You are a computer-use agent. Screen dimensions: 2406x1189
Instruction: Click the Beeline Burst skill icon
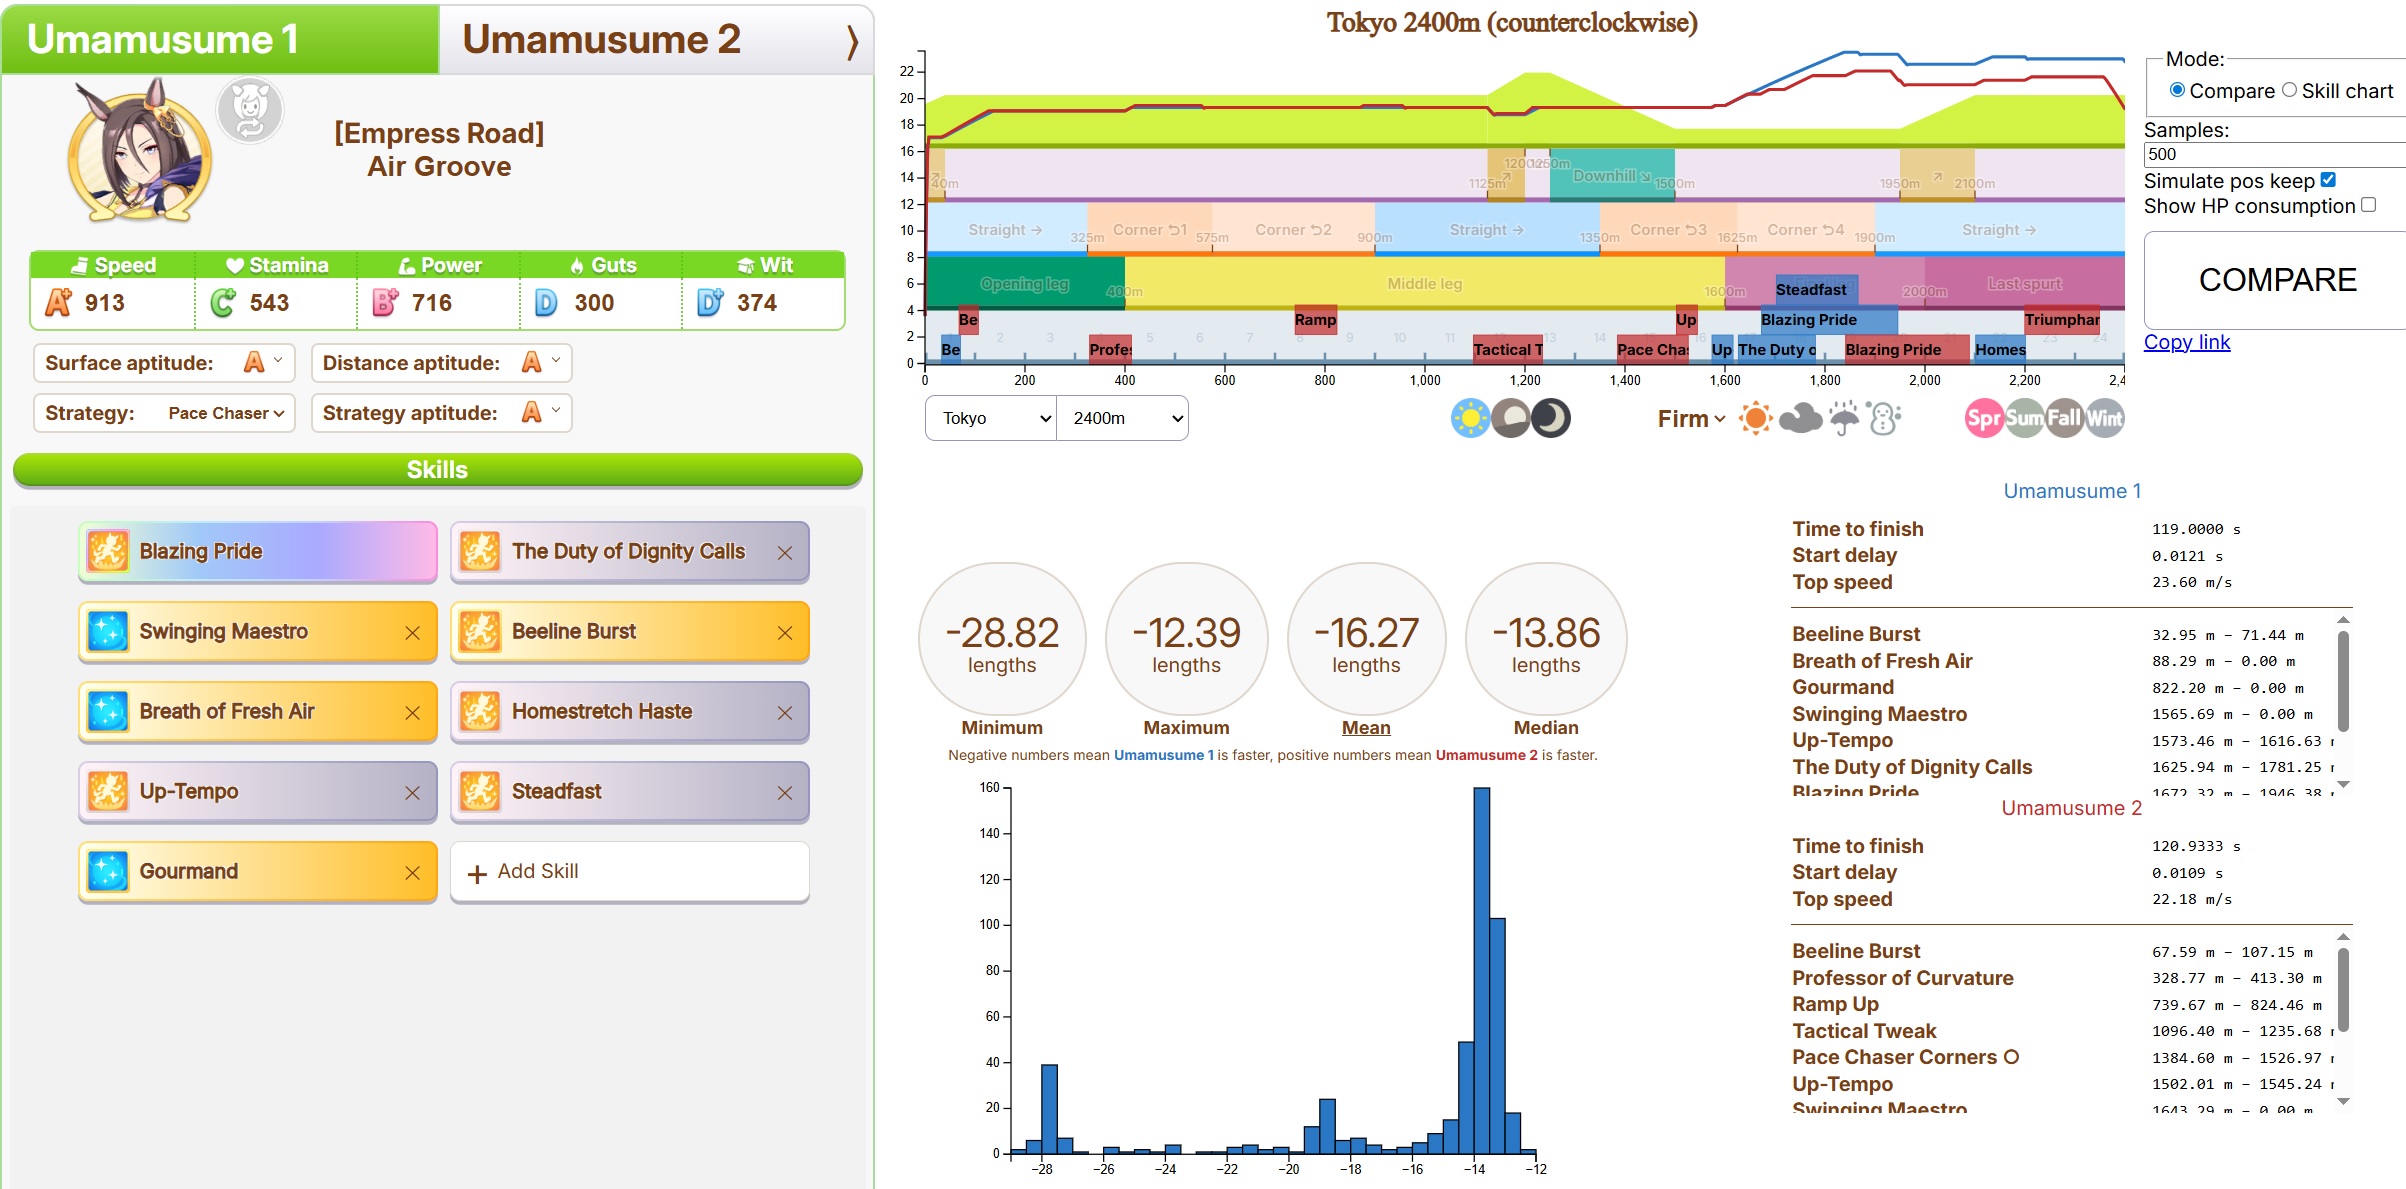coord(480,631)
